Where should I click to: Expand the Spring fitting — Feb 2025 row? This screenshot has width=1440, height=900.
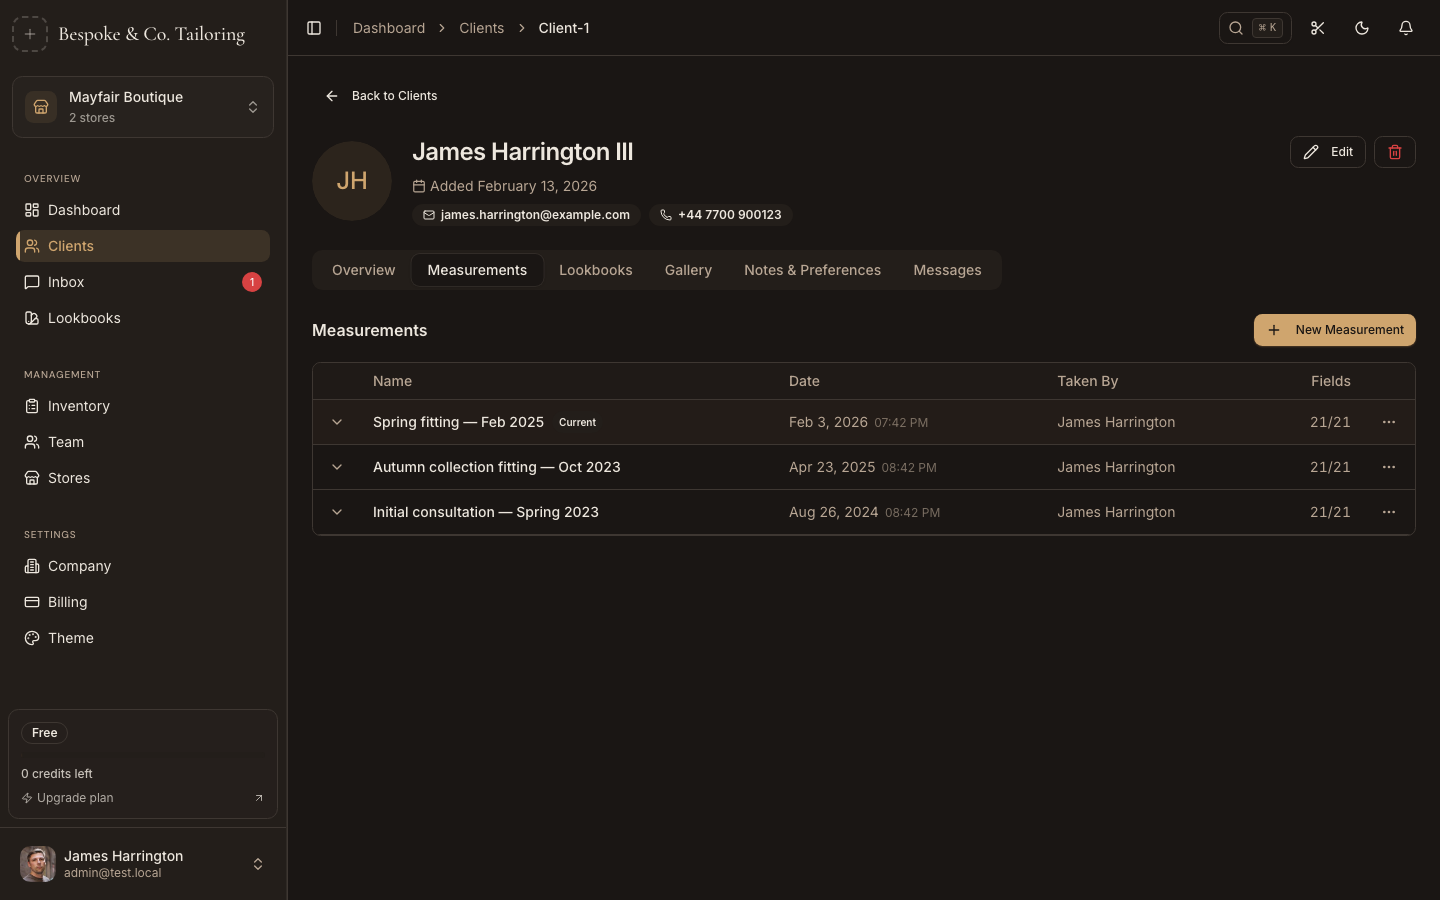337,422
